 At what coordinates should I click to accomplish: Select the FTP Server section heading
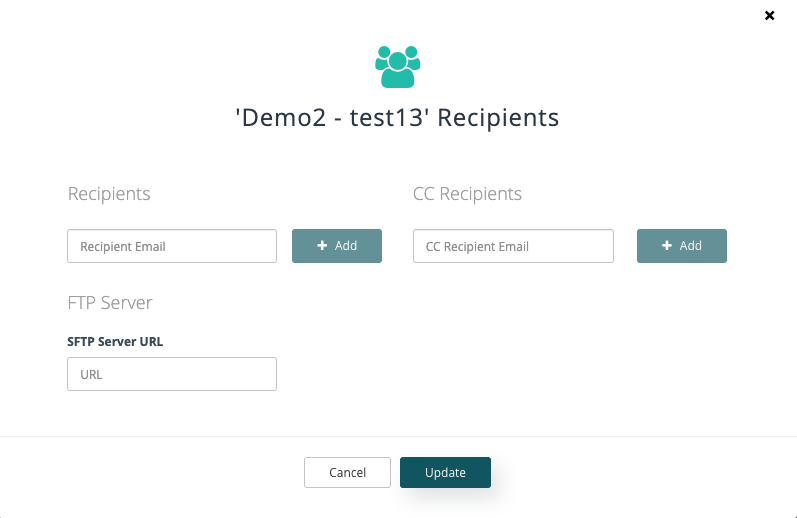(110, 303)
